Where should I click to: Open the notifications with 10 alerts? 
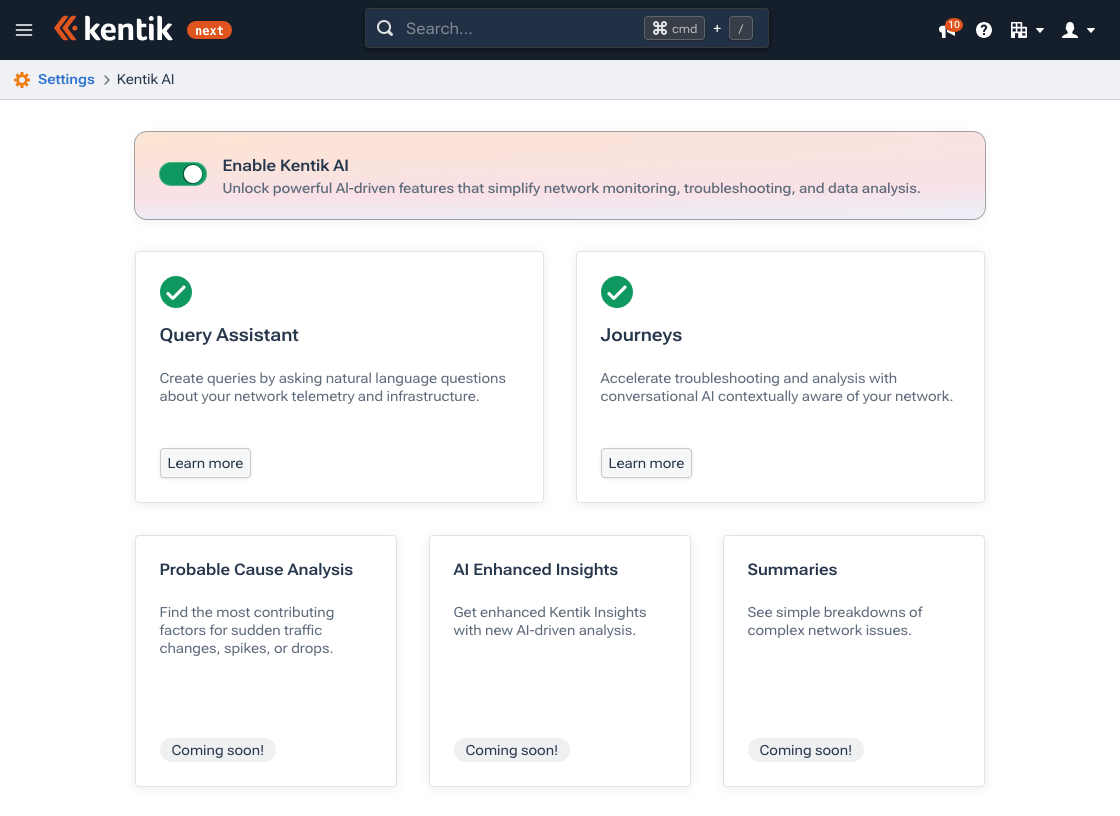(945, 30)
